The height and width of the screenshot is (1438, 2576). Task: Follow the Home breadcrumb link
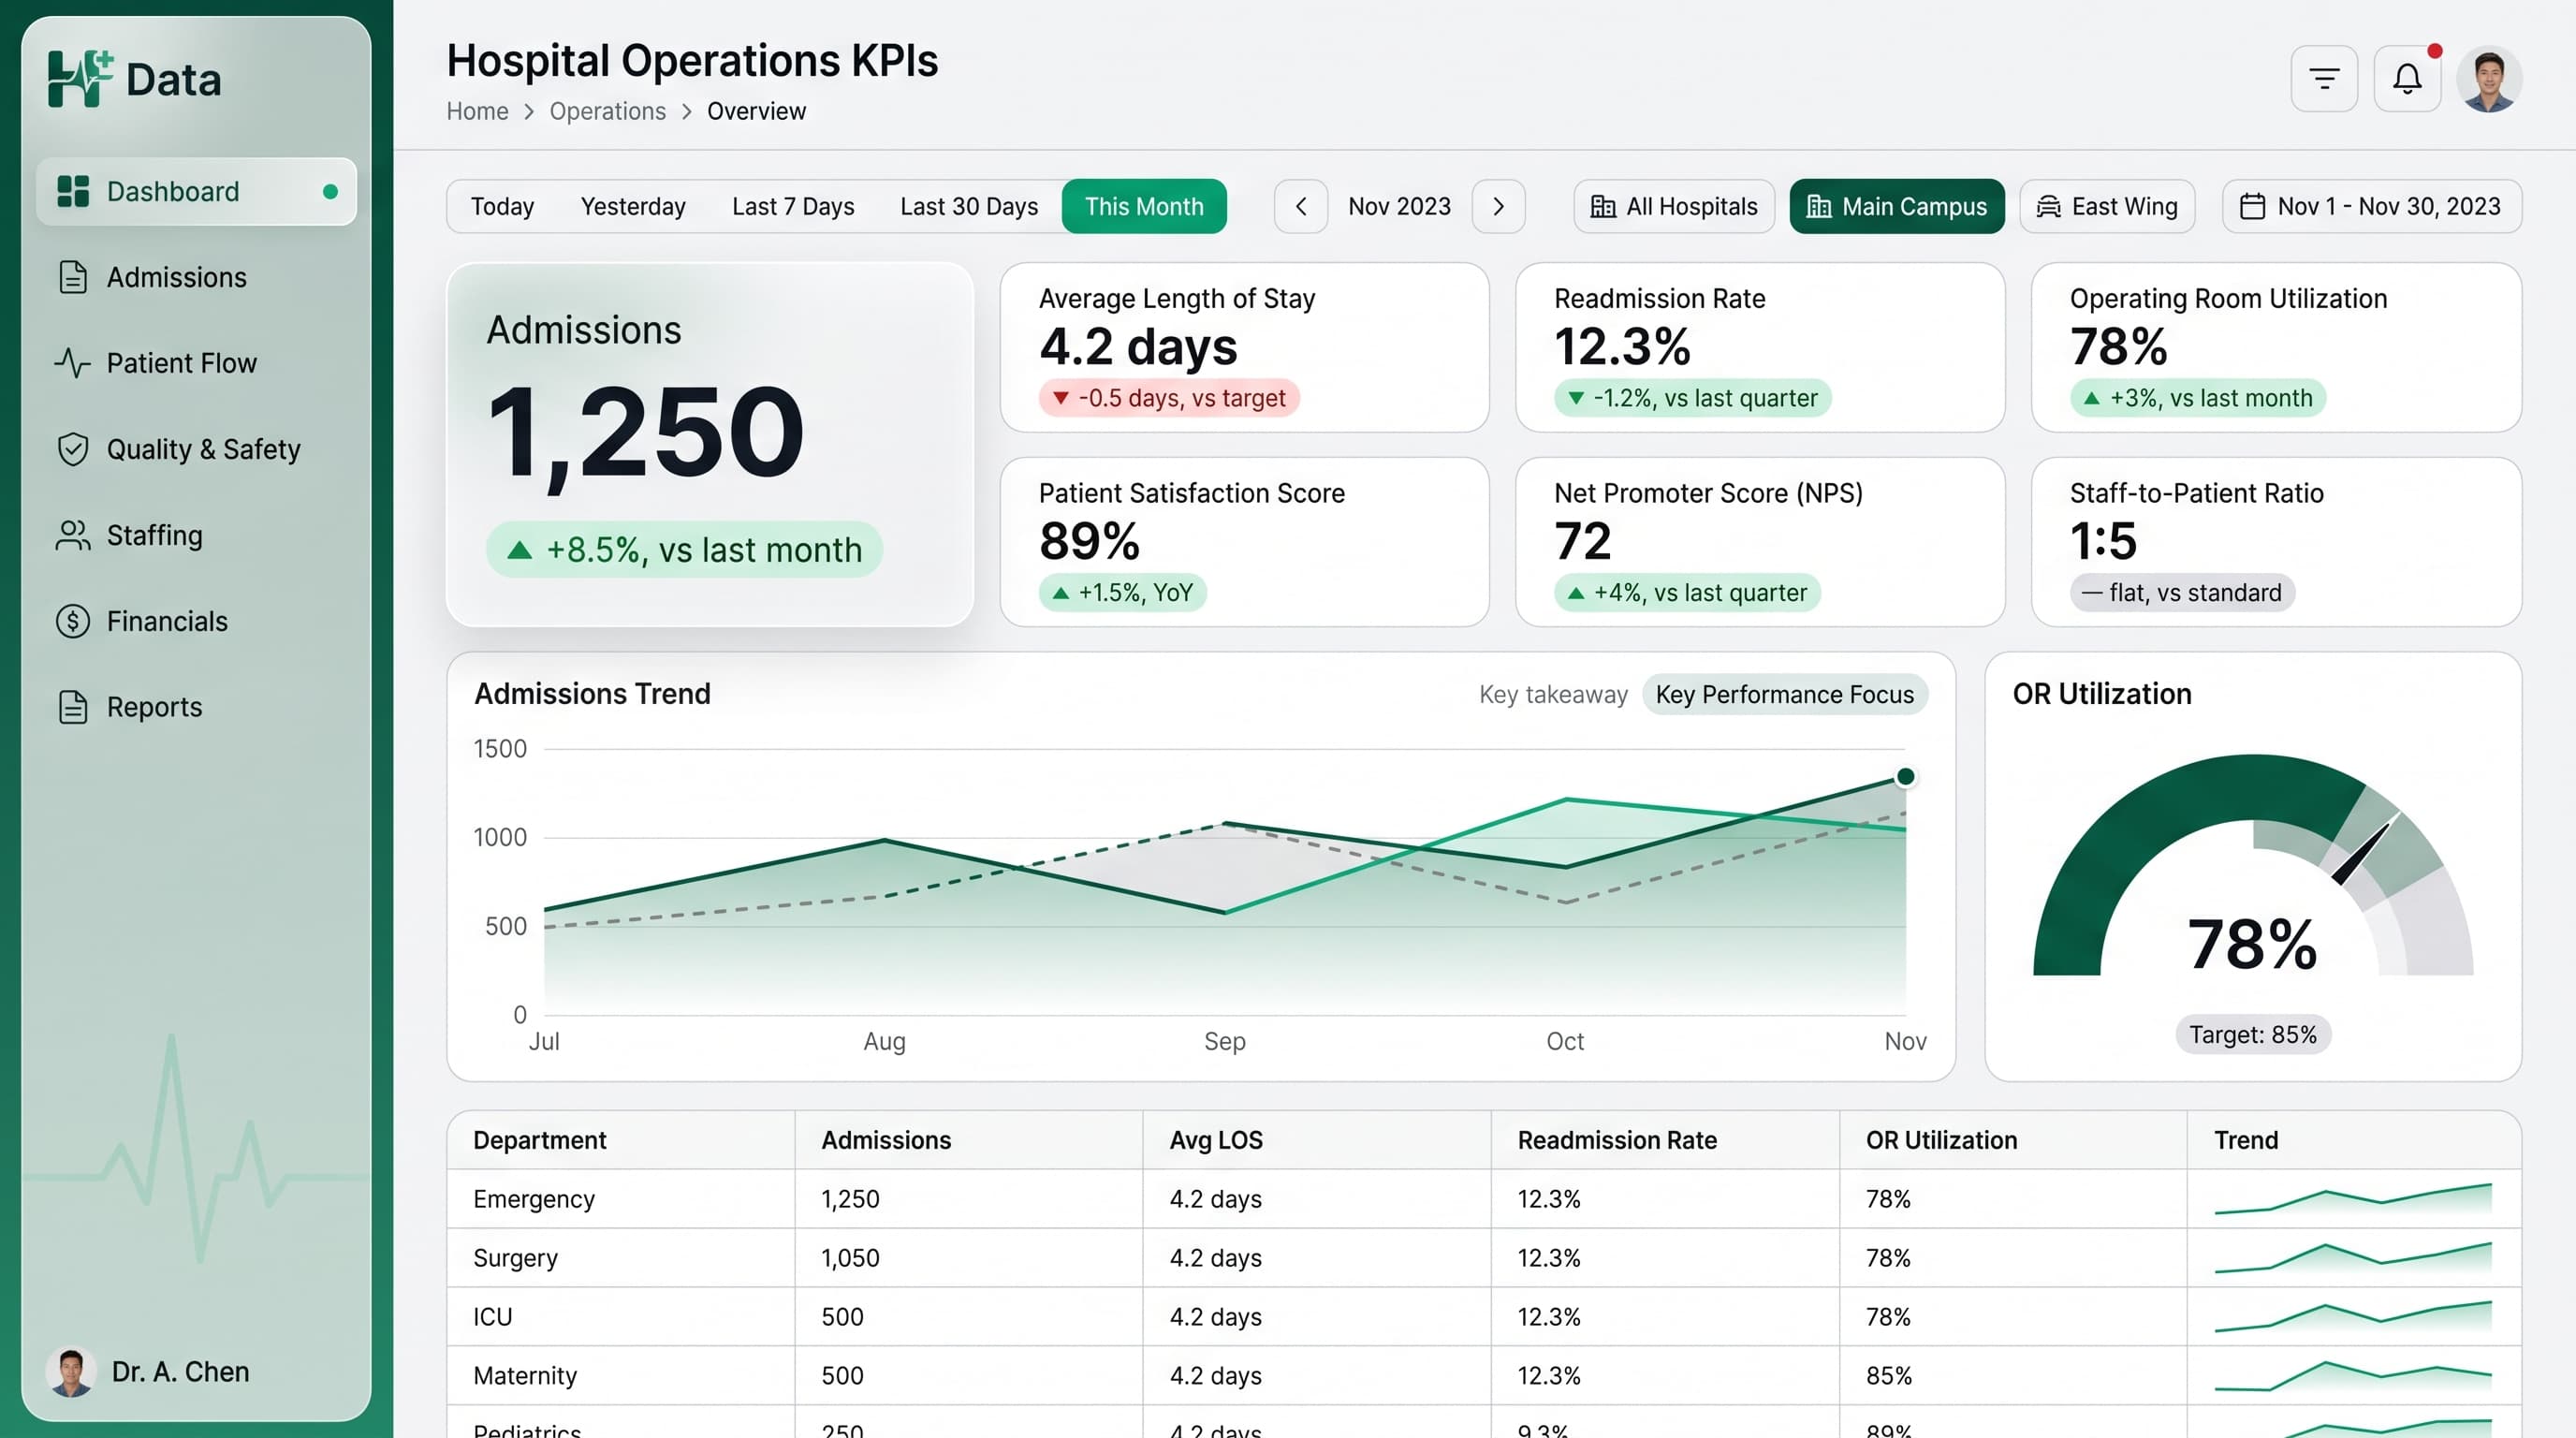(477, 111)
